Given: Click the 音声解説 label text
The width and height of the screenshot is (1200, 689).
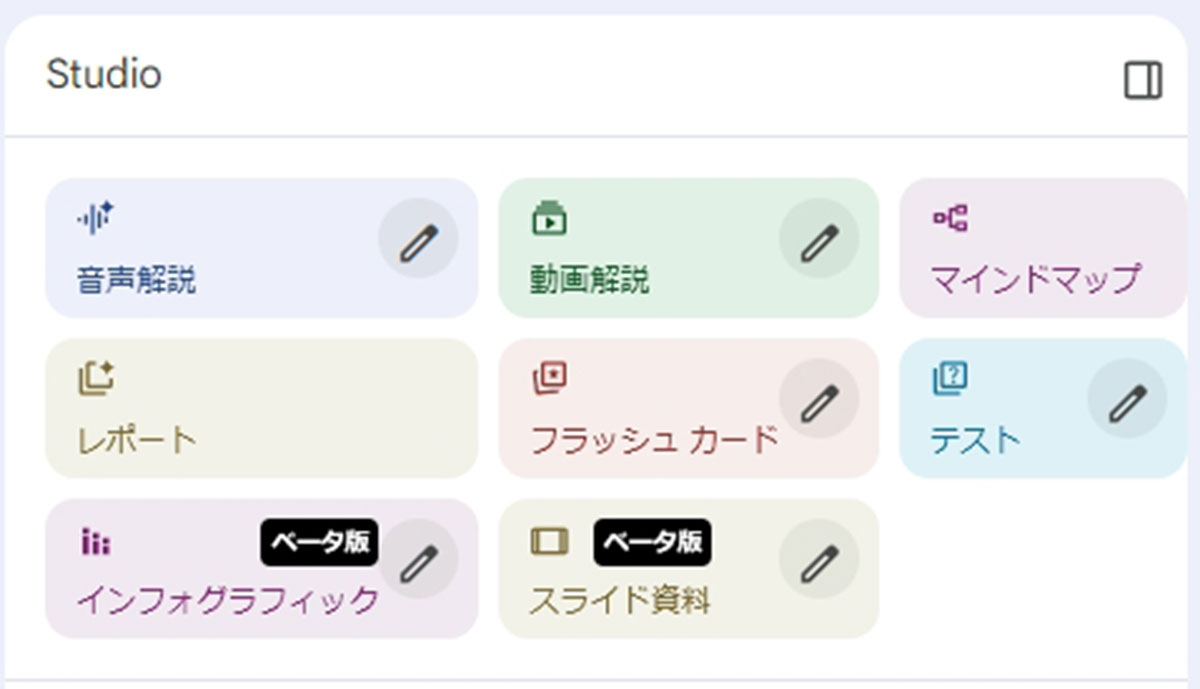Looking at the screenshot, I should point(136,280).
